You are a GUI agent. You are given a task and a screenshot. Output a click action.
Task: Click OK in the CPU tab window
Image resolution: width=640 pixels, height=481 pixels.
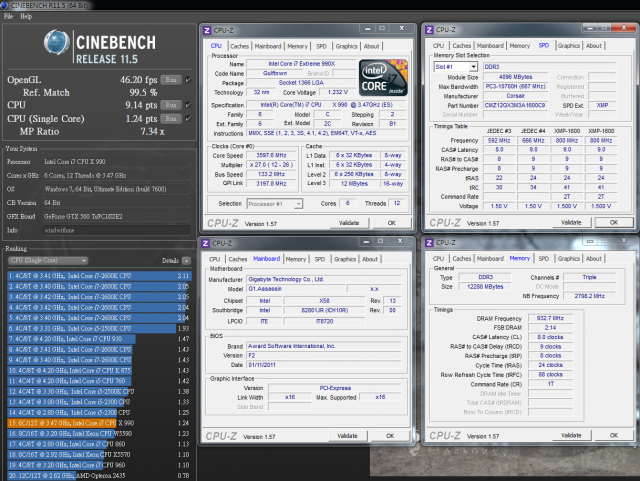391,223
